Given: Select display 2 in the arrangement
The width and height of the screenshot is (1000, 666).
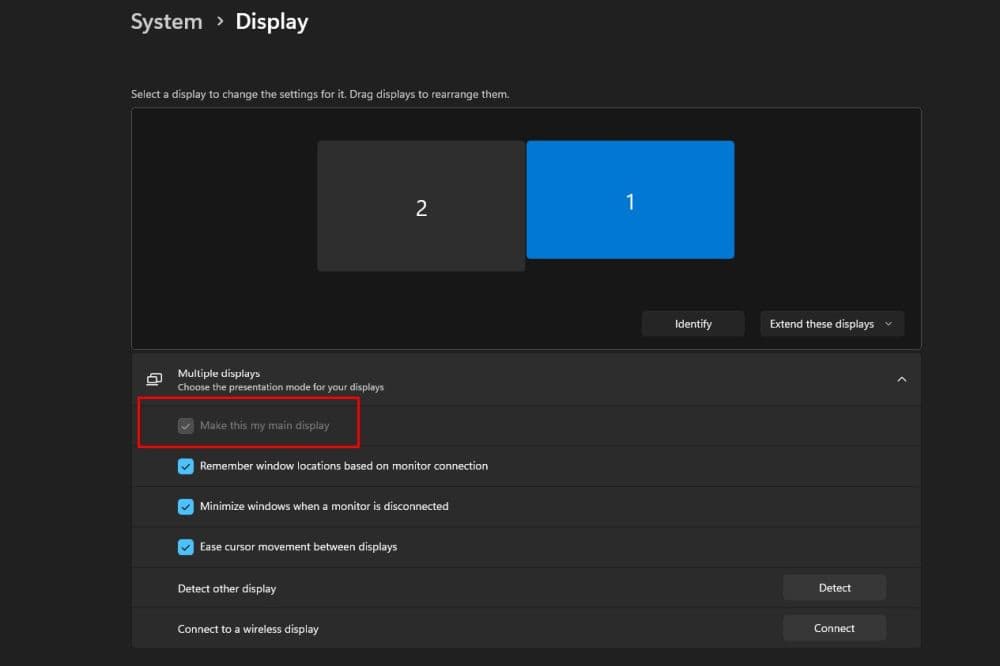Looking at the screenshot, I should tap(421, 206).
